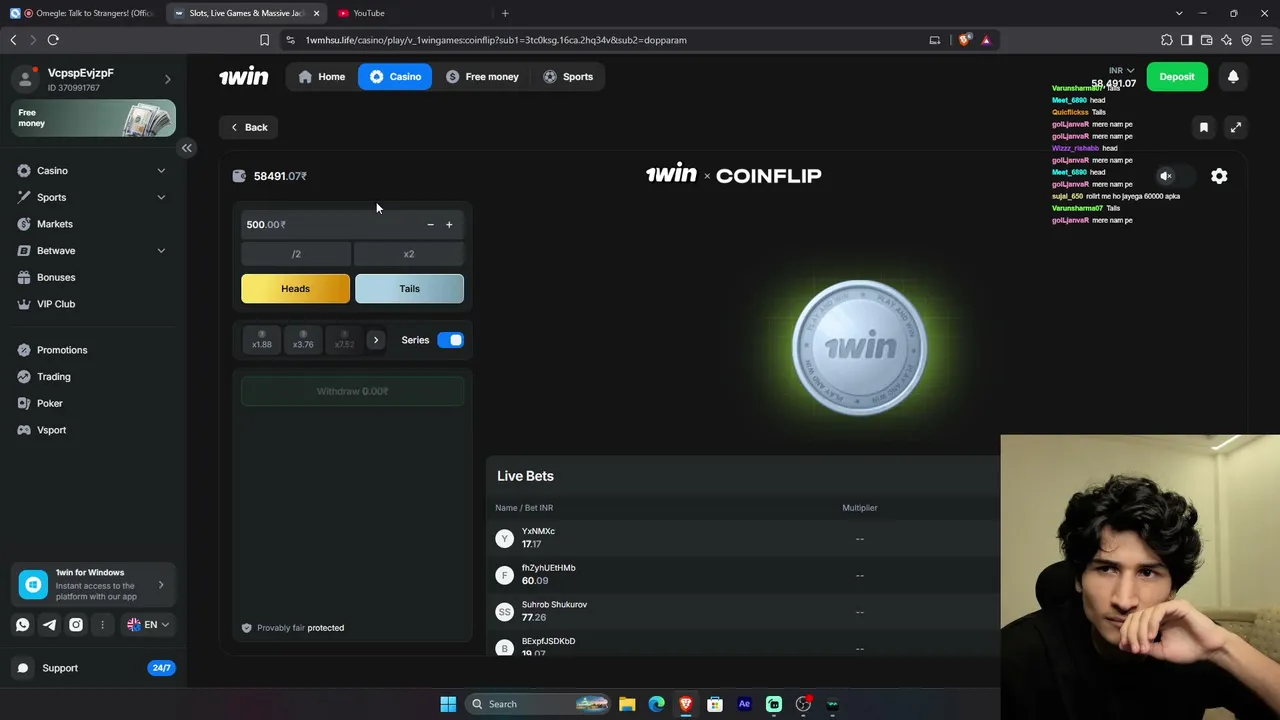Click the wallet icon beside 58491.07 balance

tap(239, 176)
